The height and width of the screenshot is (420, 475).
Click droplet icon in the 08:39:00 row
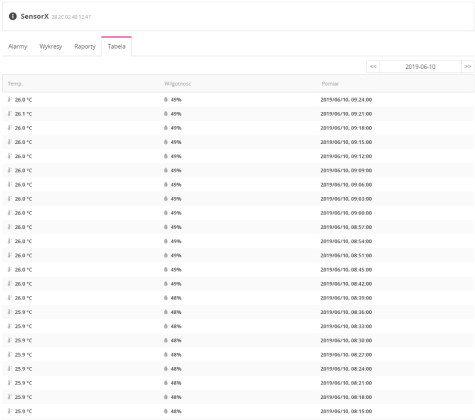166,298
